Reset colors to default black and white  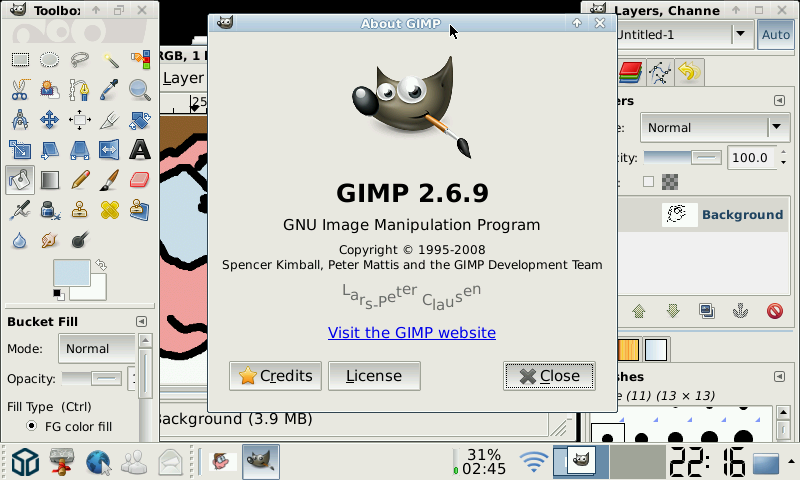(x=58, y=294)
